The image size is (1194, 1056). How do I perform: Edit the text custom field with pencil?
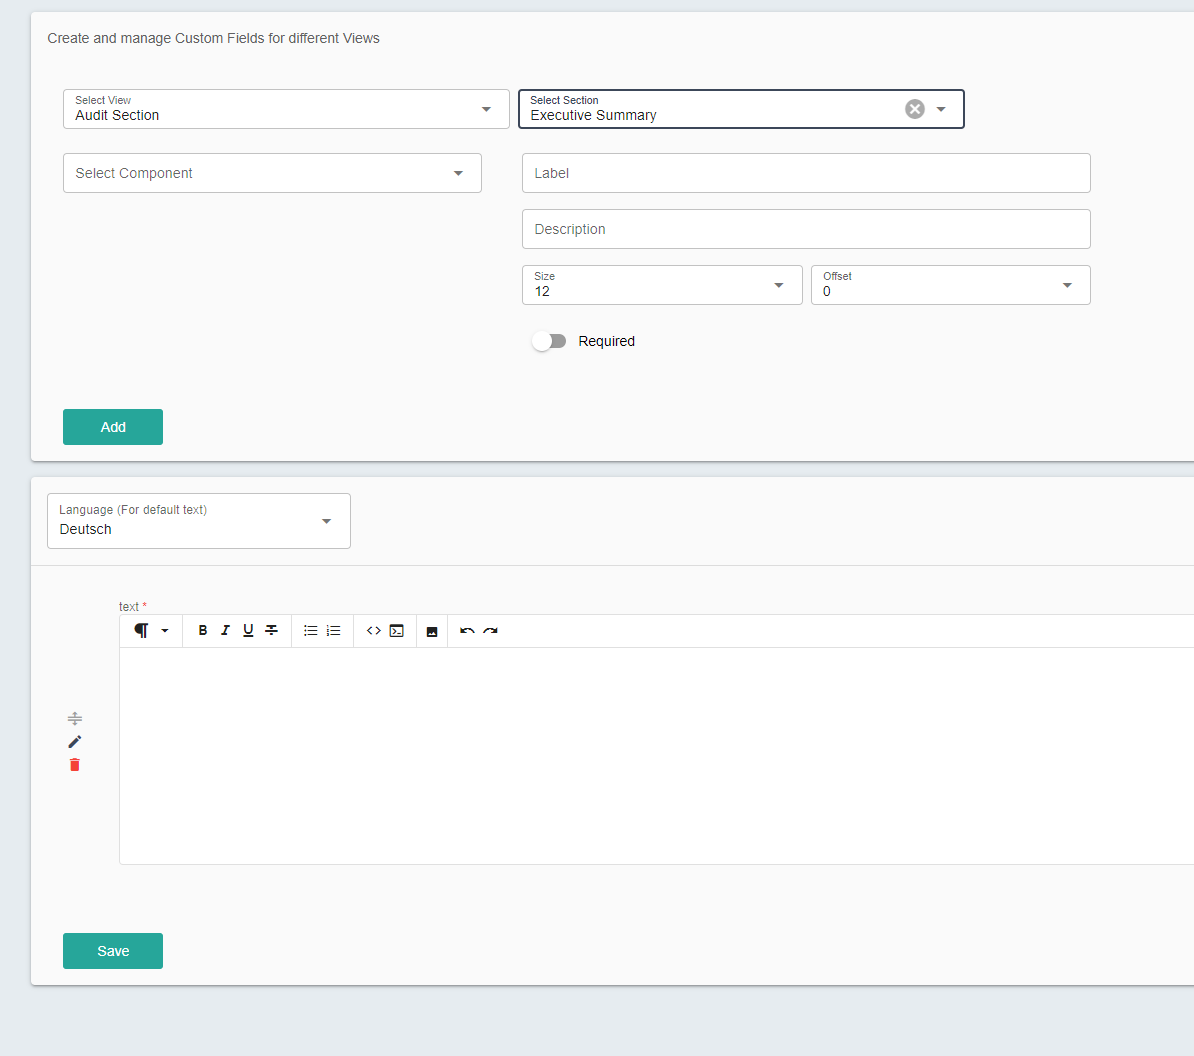click(x=75, y=742)
